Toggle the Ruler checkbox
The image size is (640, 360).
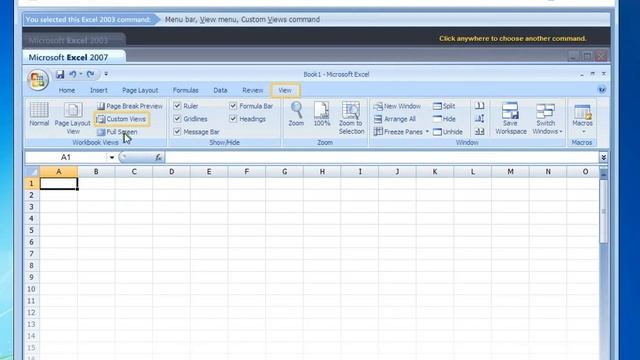tap(177, 106)
